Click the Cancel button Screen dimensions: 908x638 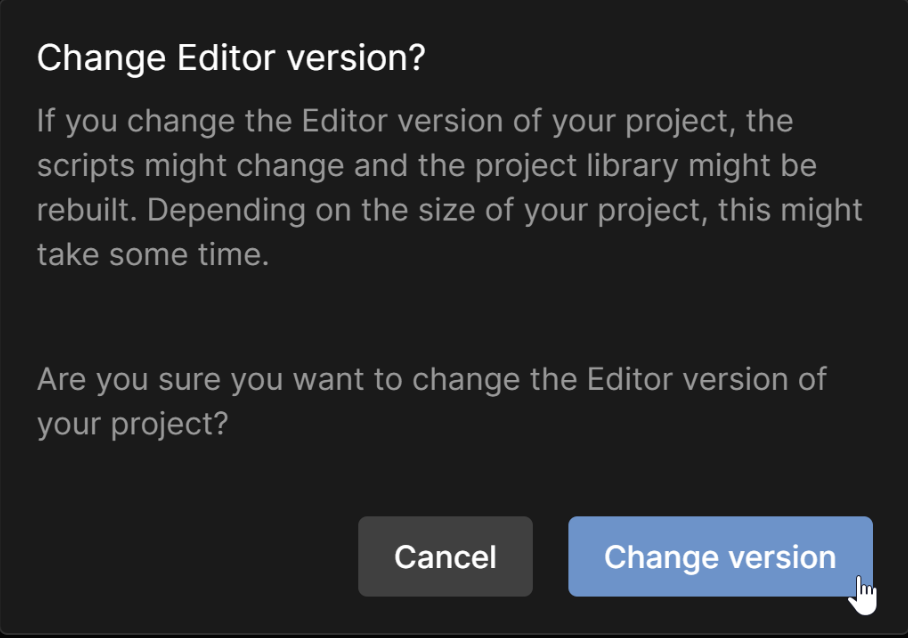pyautogui.click(x=445, y=557)
